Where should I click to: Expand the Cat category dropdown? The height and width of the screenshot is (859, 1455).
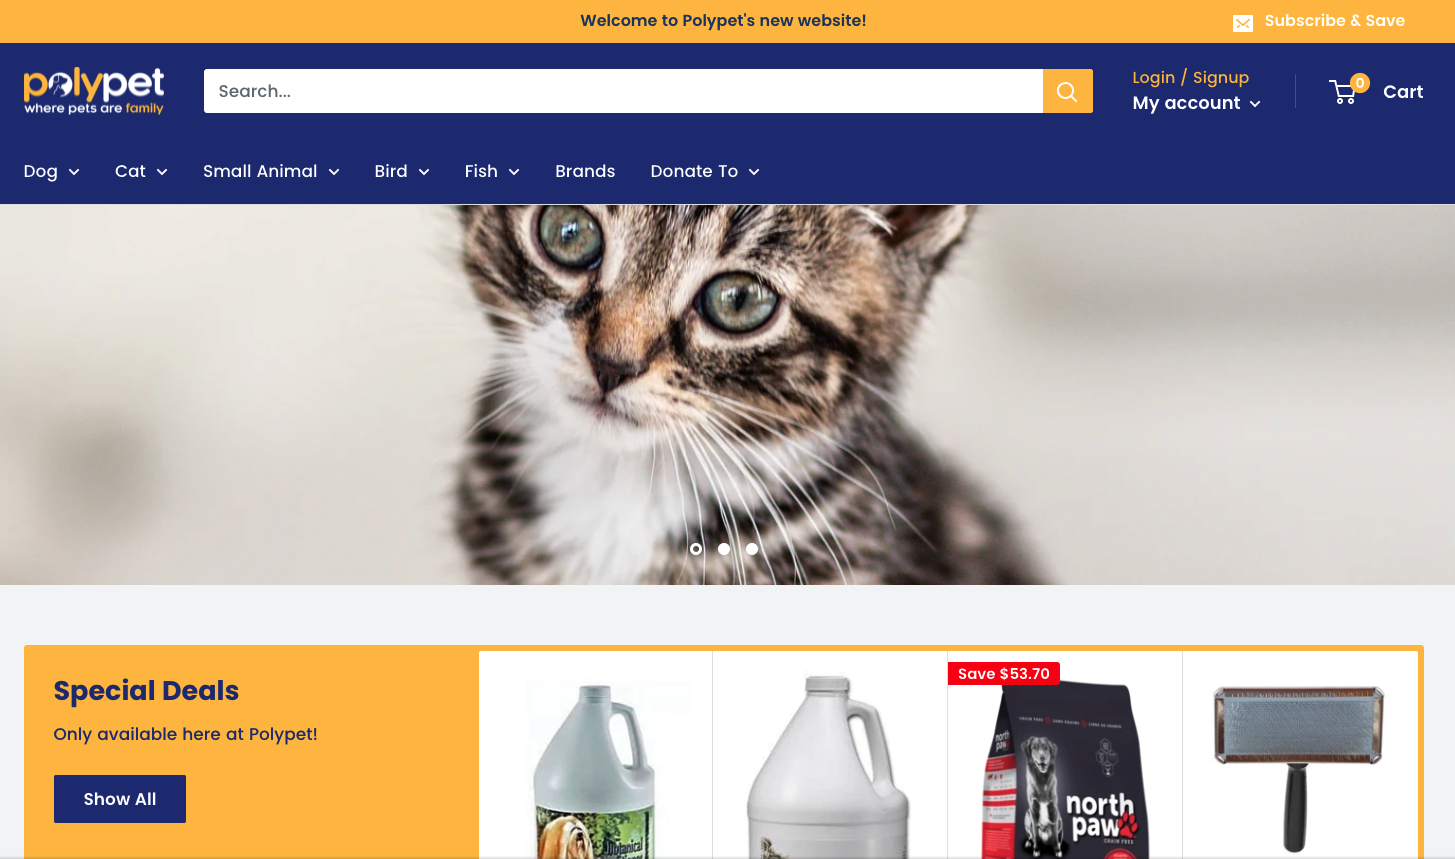pos(141,171)
